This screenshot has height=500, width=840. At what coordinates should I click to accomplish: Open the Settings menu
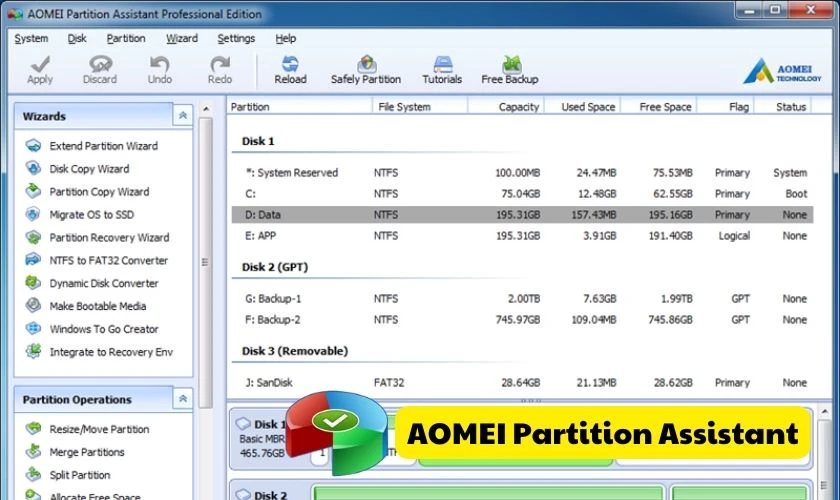tap(236, 39)
